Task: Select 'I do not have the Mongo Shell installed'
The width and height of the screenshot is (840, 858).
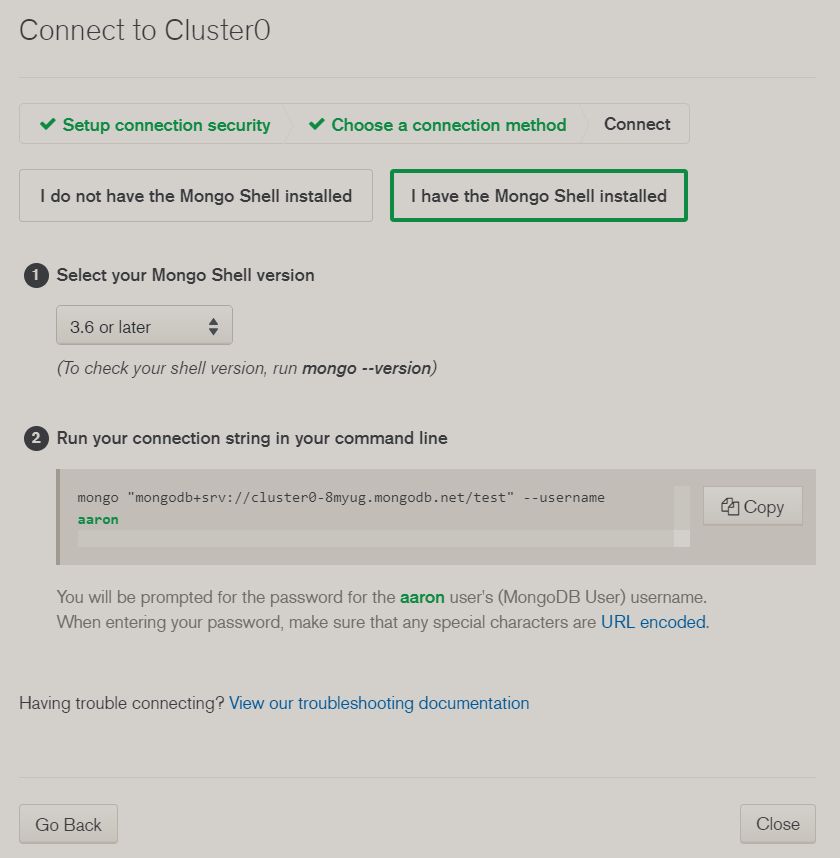Action: [x=196, y=196]
